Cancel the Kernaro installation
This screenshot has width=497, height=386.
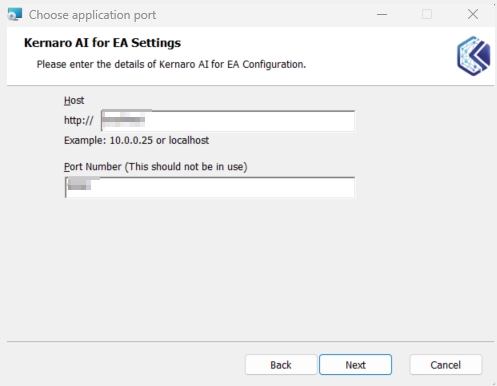point(446,365)
